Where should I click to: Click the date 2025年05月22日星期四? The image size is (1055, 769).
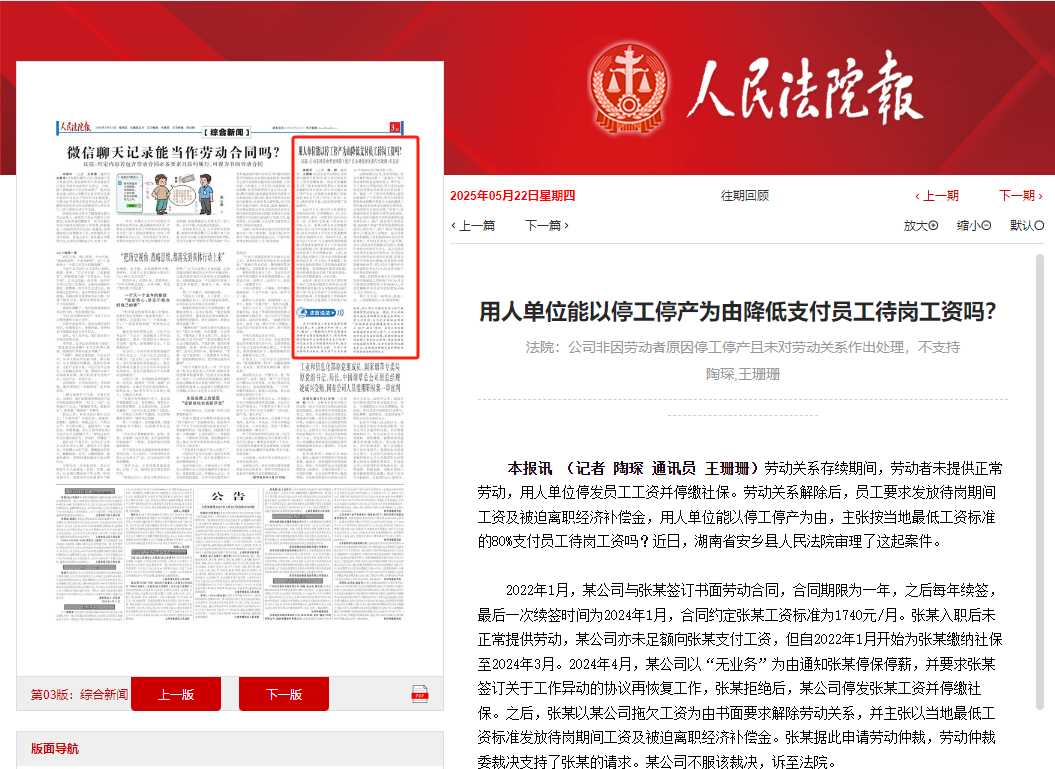[513, 196]
